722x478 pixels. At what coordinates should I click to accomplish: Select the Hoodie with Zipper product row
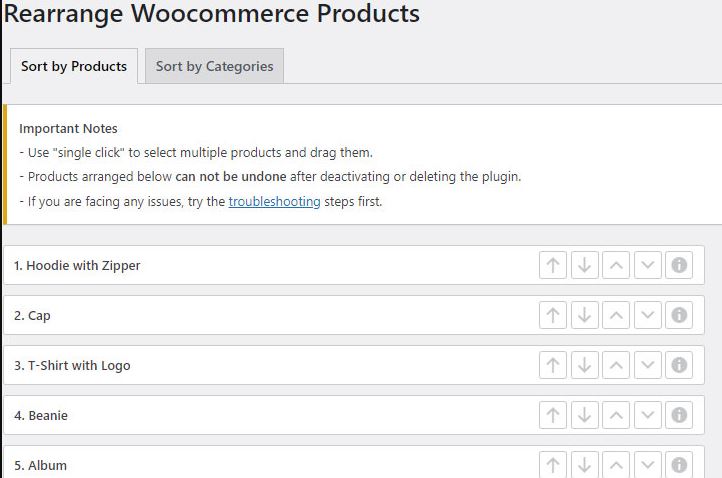tap(354, 265)
